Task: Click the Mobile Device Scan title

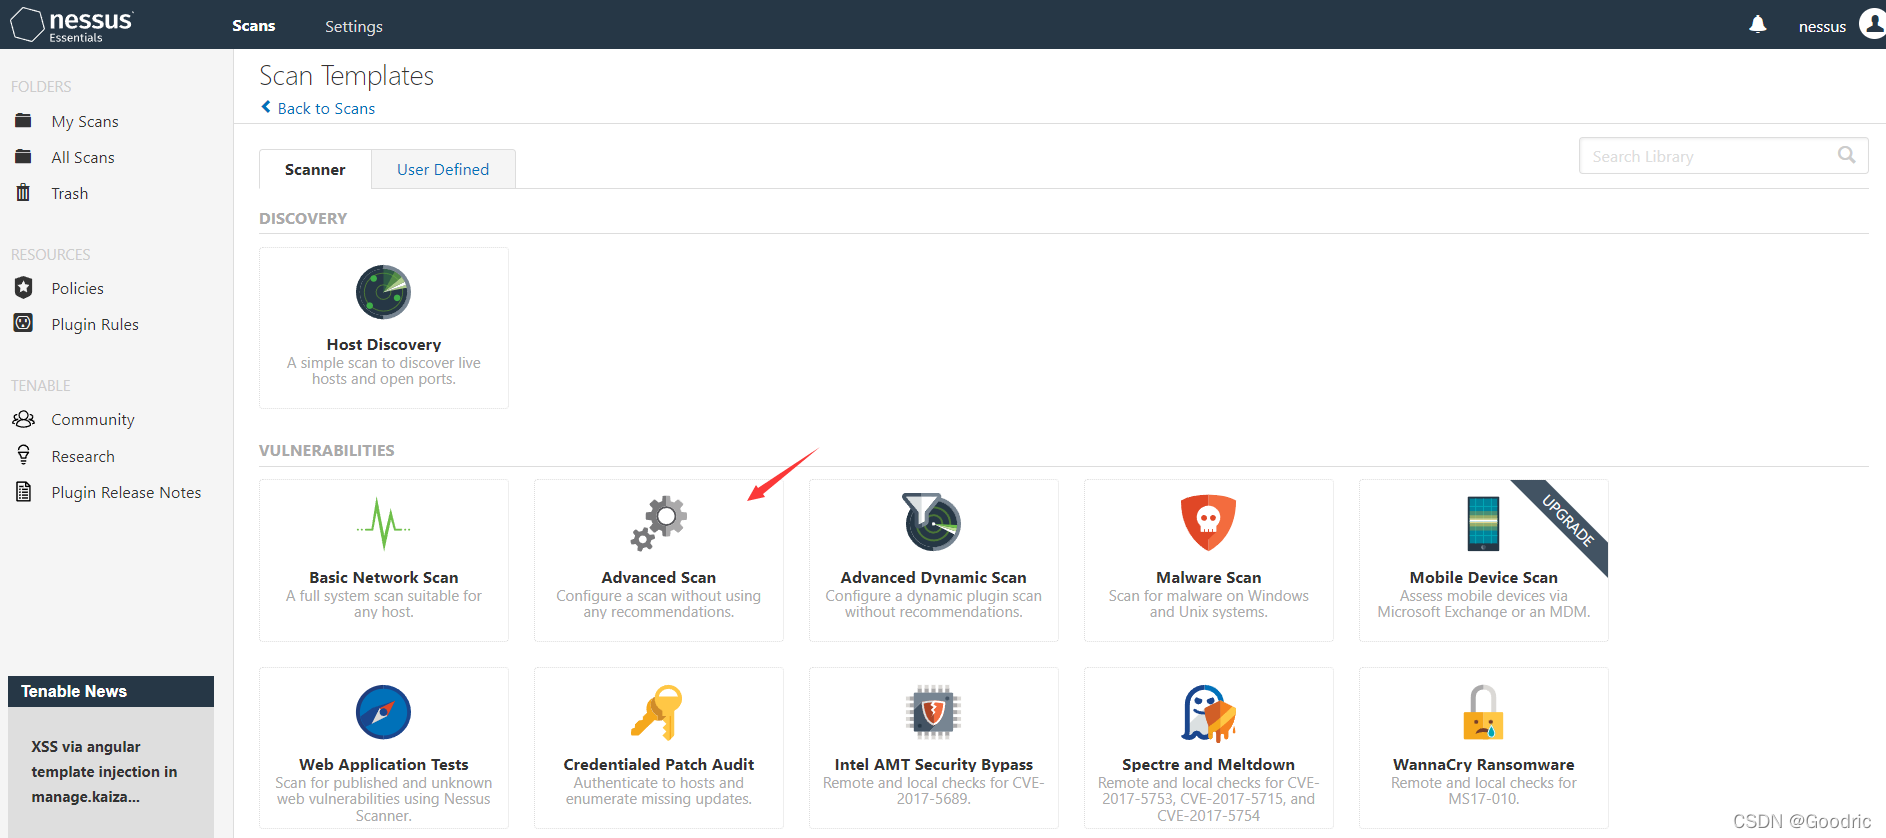Action: [1484, 577]
